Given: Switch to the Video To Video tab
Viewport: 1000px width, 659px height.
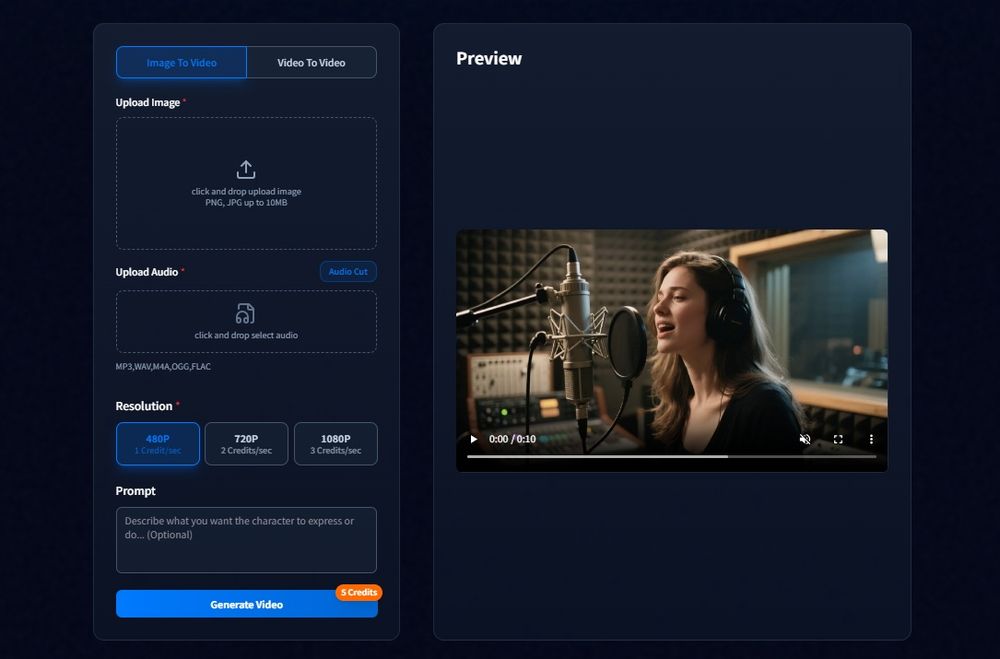Looking at the screenshot, I should point(311,62).
